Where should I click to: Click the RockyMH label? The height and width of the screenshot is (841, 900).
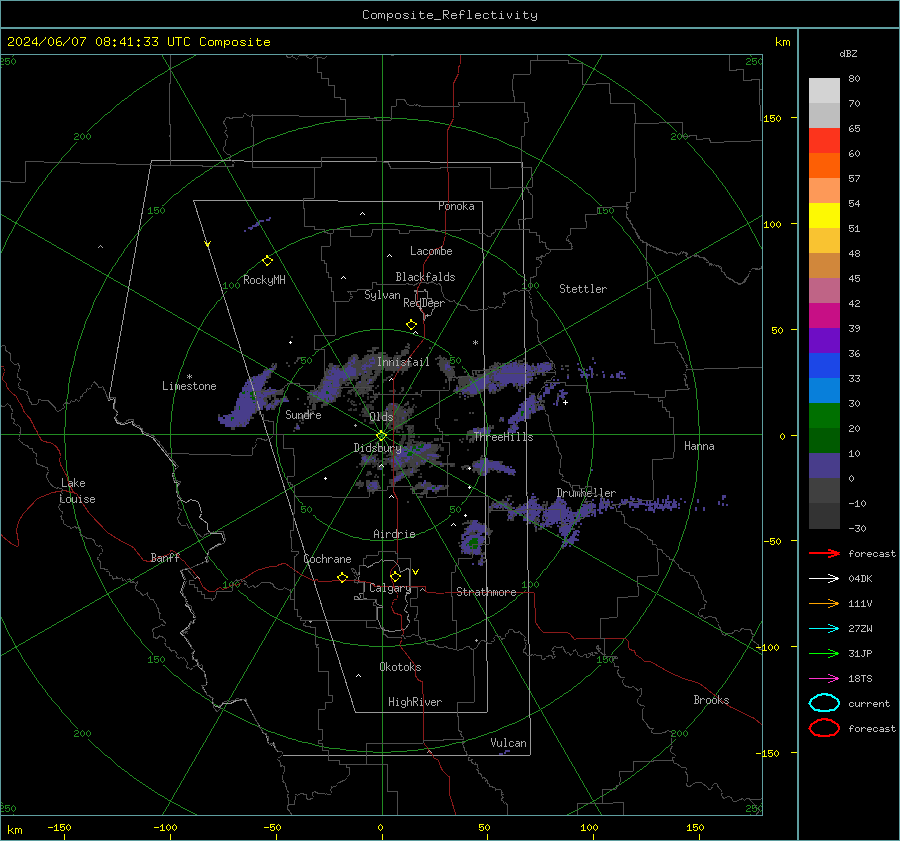(264, 280)
